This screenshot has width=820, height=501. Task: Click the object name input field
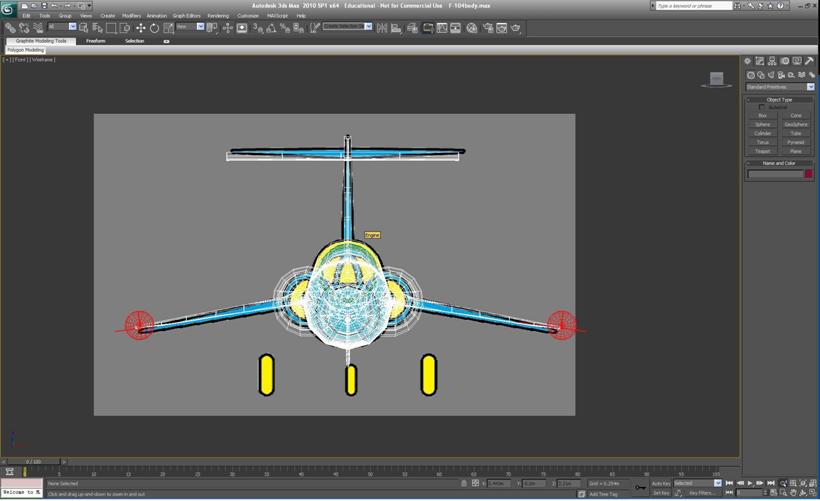[775, 174]
